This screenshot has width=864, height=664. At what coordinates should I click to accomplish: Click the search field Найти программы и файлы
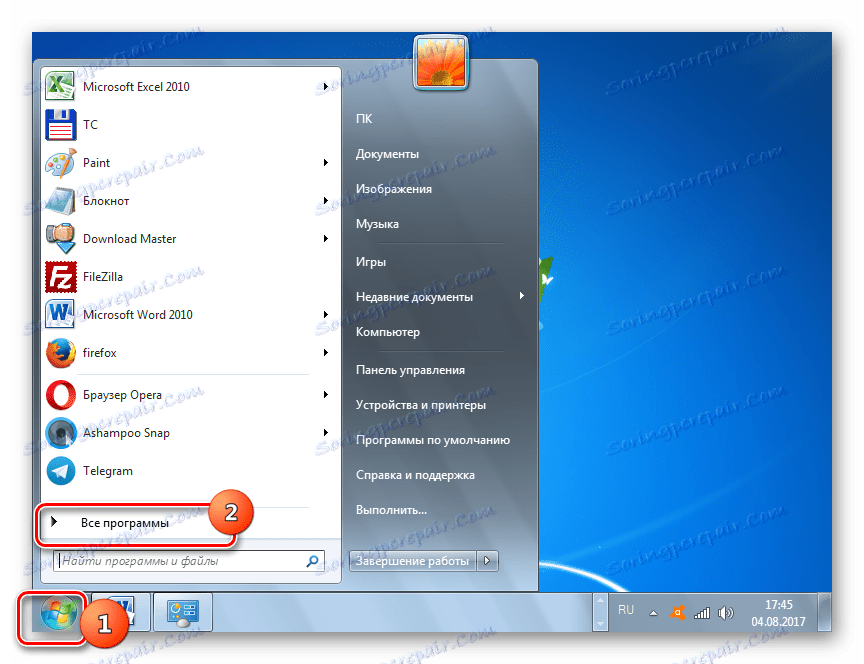pyautogui.click(x=180, y=561)
